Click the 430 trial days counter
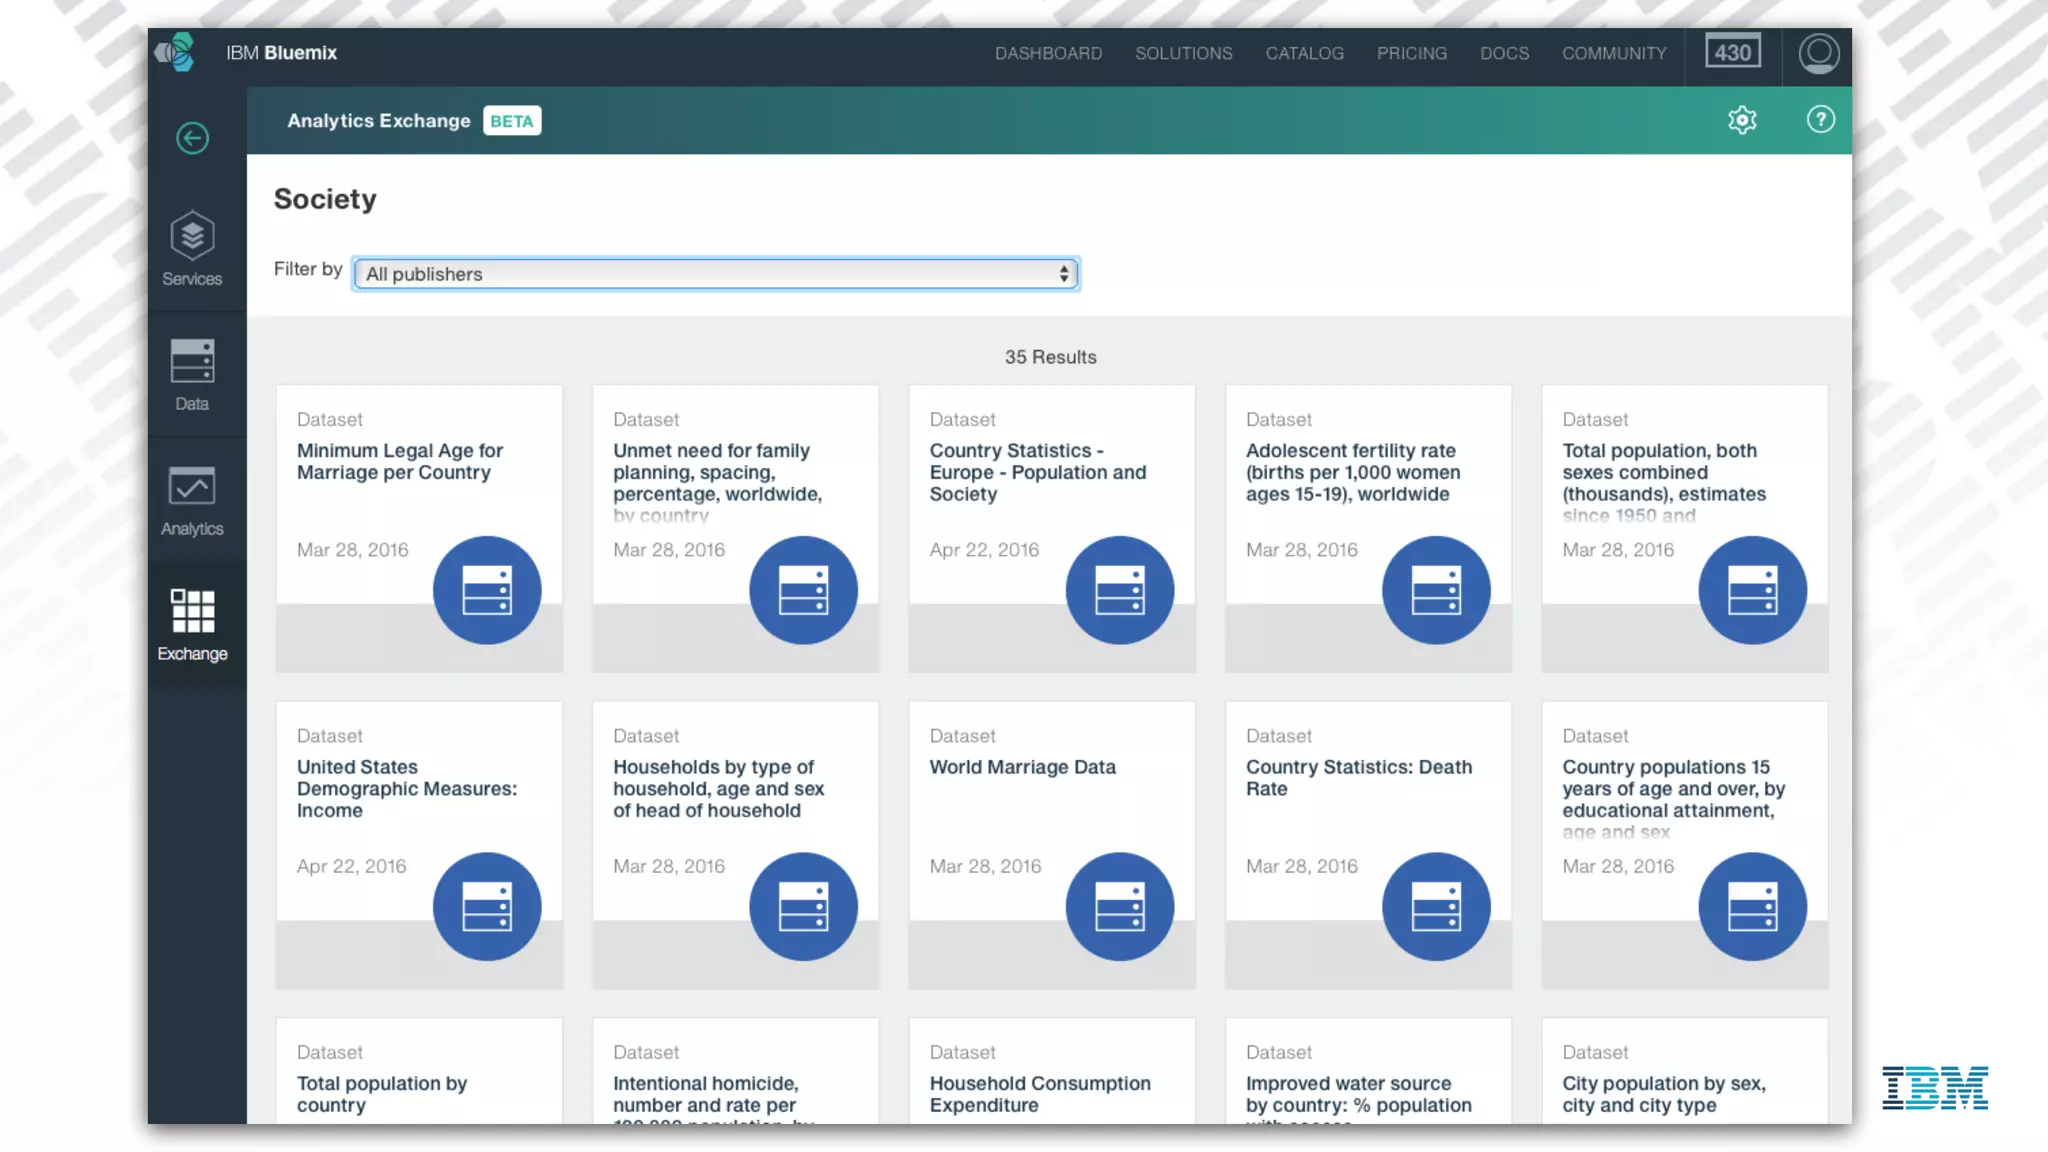This screenshot has height=1152, width=2048. (x=1733, y=53)
